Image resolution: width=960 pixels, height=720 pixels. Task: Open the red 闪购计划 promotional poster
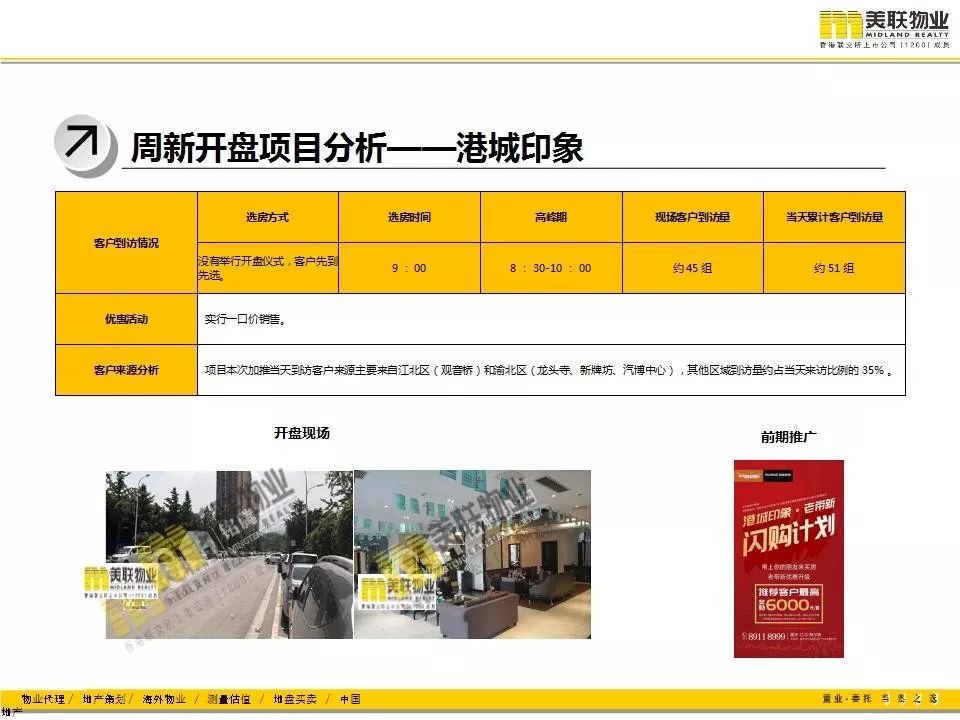[x=789, y=559]
